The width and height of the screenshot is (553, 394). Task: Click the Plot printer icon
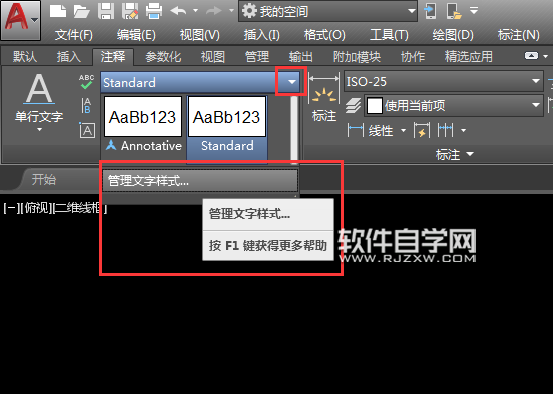[x=154, y=11]
